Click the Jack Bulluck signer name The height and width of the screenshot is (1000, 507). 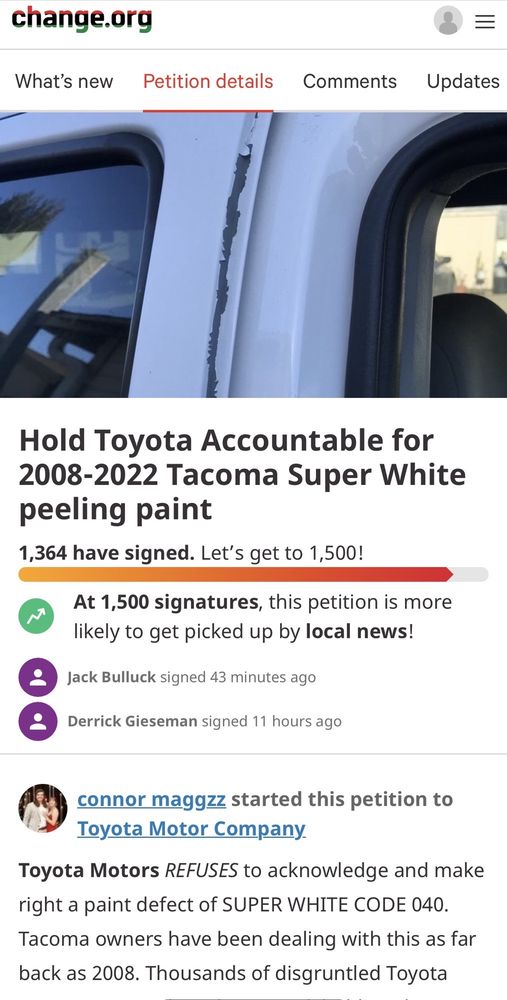pyautogui.click(x=112, y=677)
